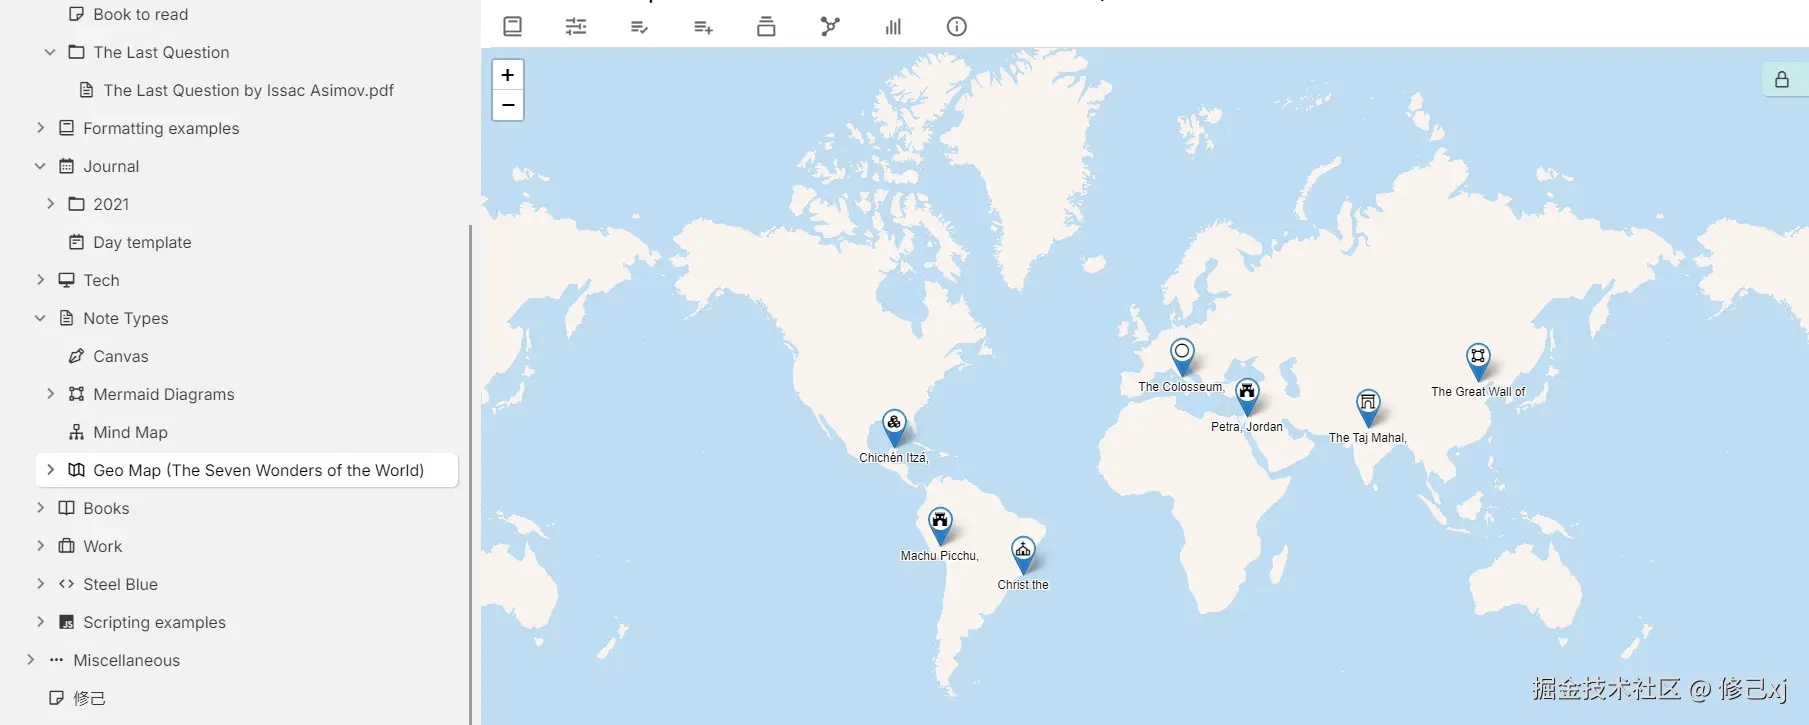Toggle the map lock button

(x=1782, y=79)
